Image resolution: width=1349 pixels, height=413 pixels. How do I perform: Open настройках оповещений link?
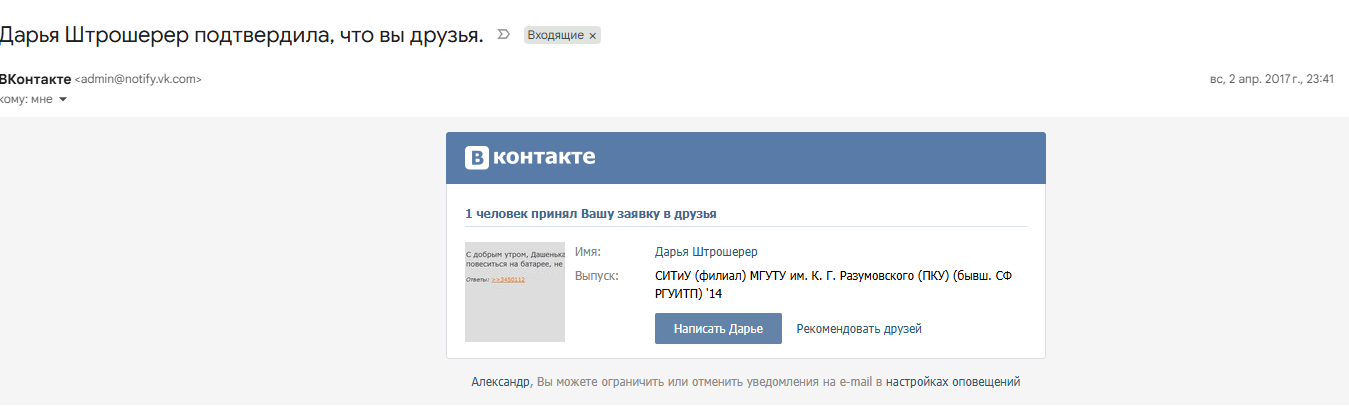coord(953,382)
